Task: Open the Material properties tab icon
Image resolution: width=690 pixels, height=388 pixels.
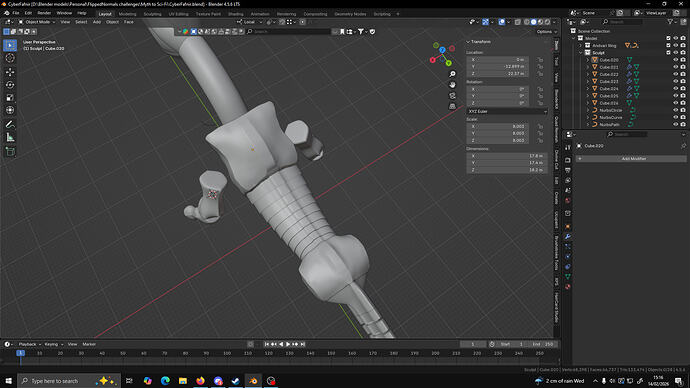Action: [x=568, y=287]
